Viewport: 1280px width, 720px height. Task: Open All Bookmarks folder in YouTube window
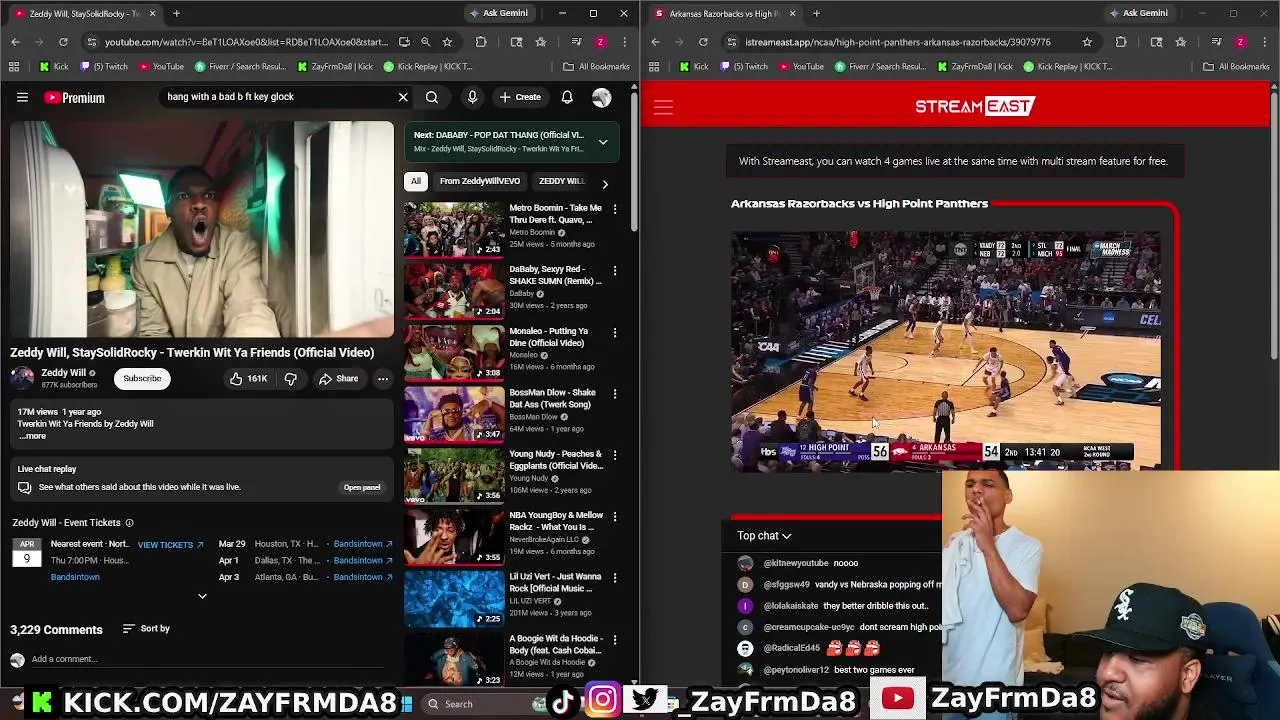pyautogui.click(x=596, y=67)
